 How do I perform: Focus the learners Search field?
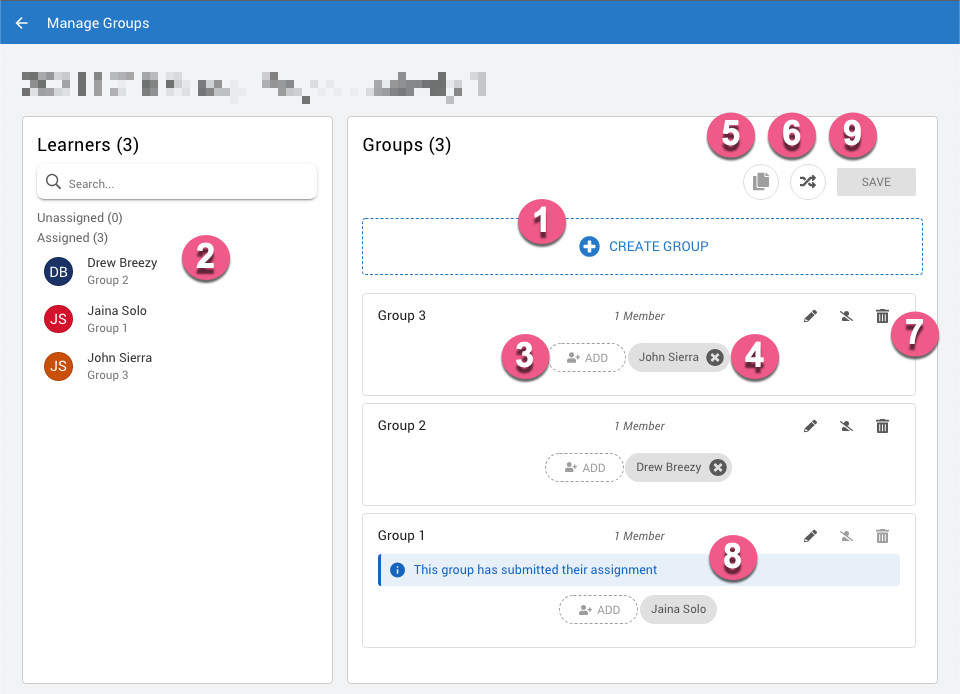coord(185,183)
